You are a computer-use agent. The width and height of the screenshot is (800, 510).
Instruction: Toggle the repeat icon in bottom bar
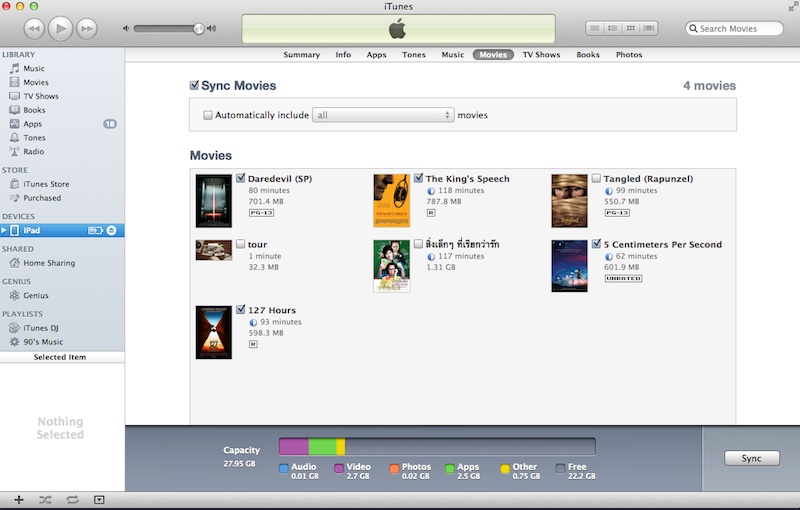72,500
